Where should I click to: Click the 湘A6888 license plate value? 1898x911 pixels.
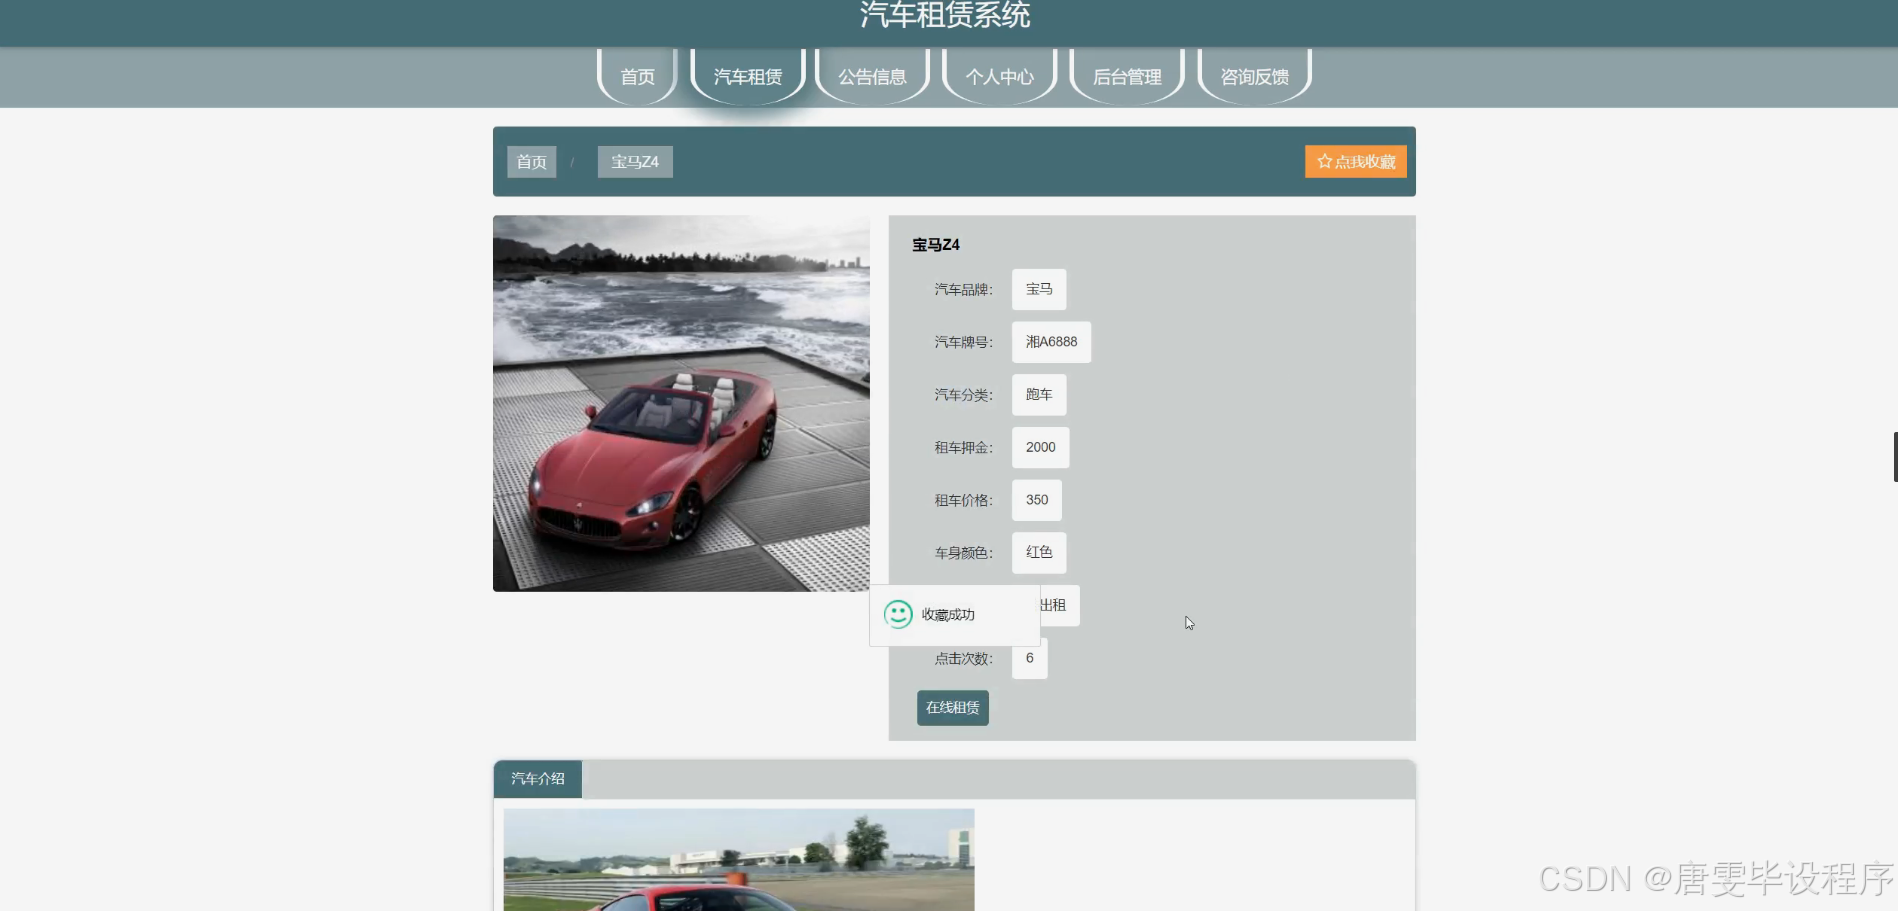1051,342
